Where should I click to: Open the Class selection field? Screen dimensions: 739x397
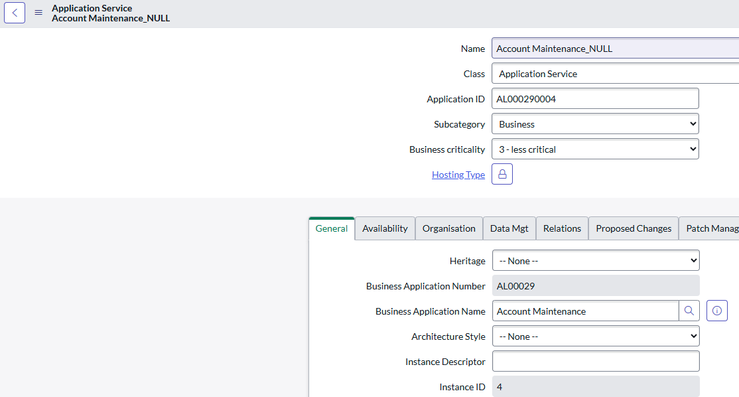pos(615,74)
